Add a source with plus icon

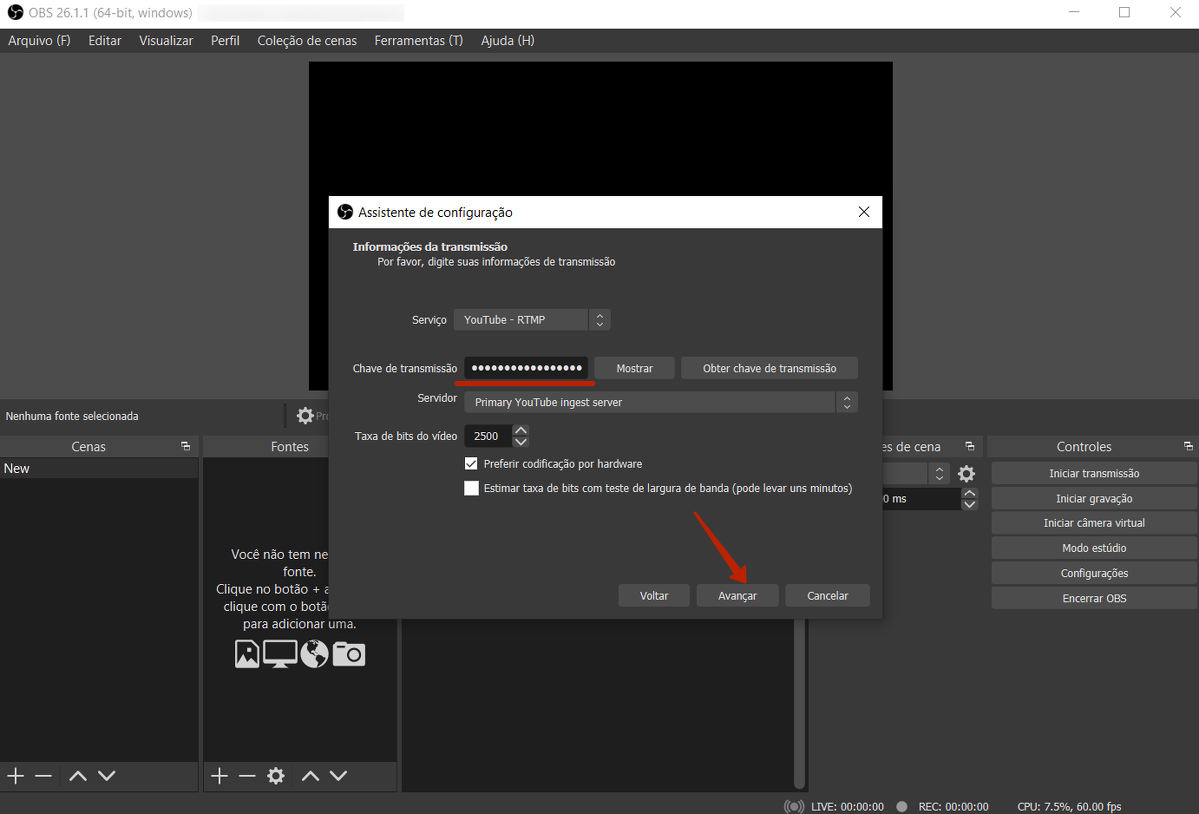(219, 776)
